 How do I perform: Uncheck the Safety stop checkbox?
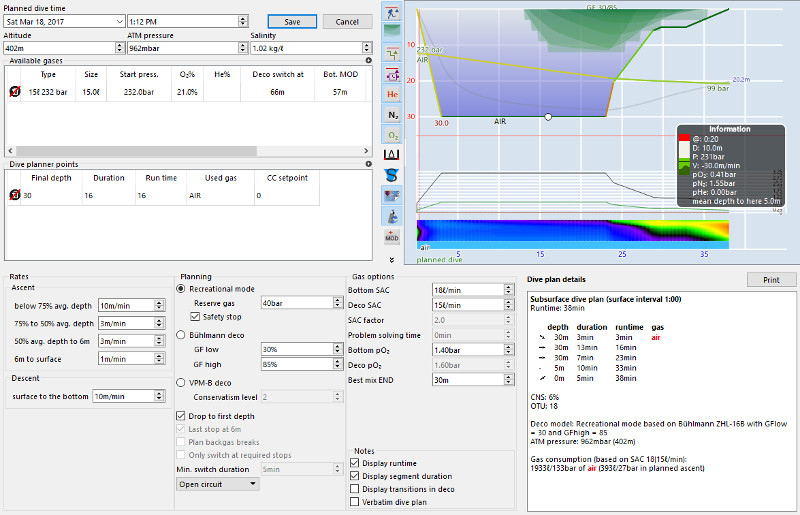click(x=196, y=317)
